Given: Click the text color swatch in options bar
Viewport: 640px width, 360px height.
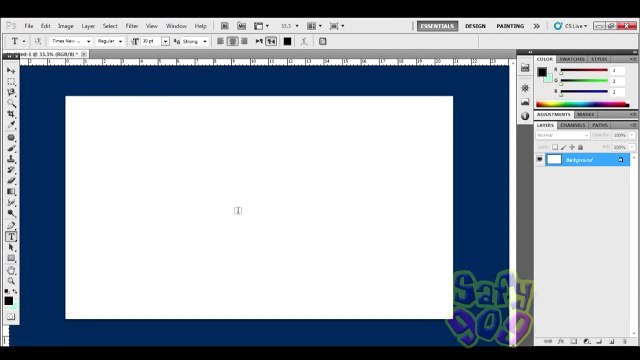Looking at the screenshot, I should pyautogui.click(x=287, y=41).
